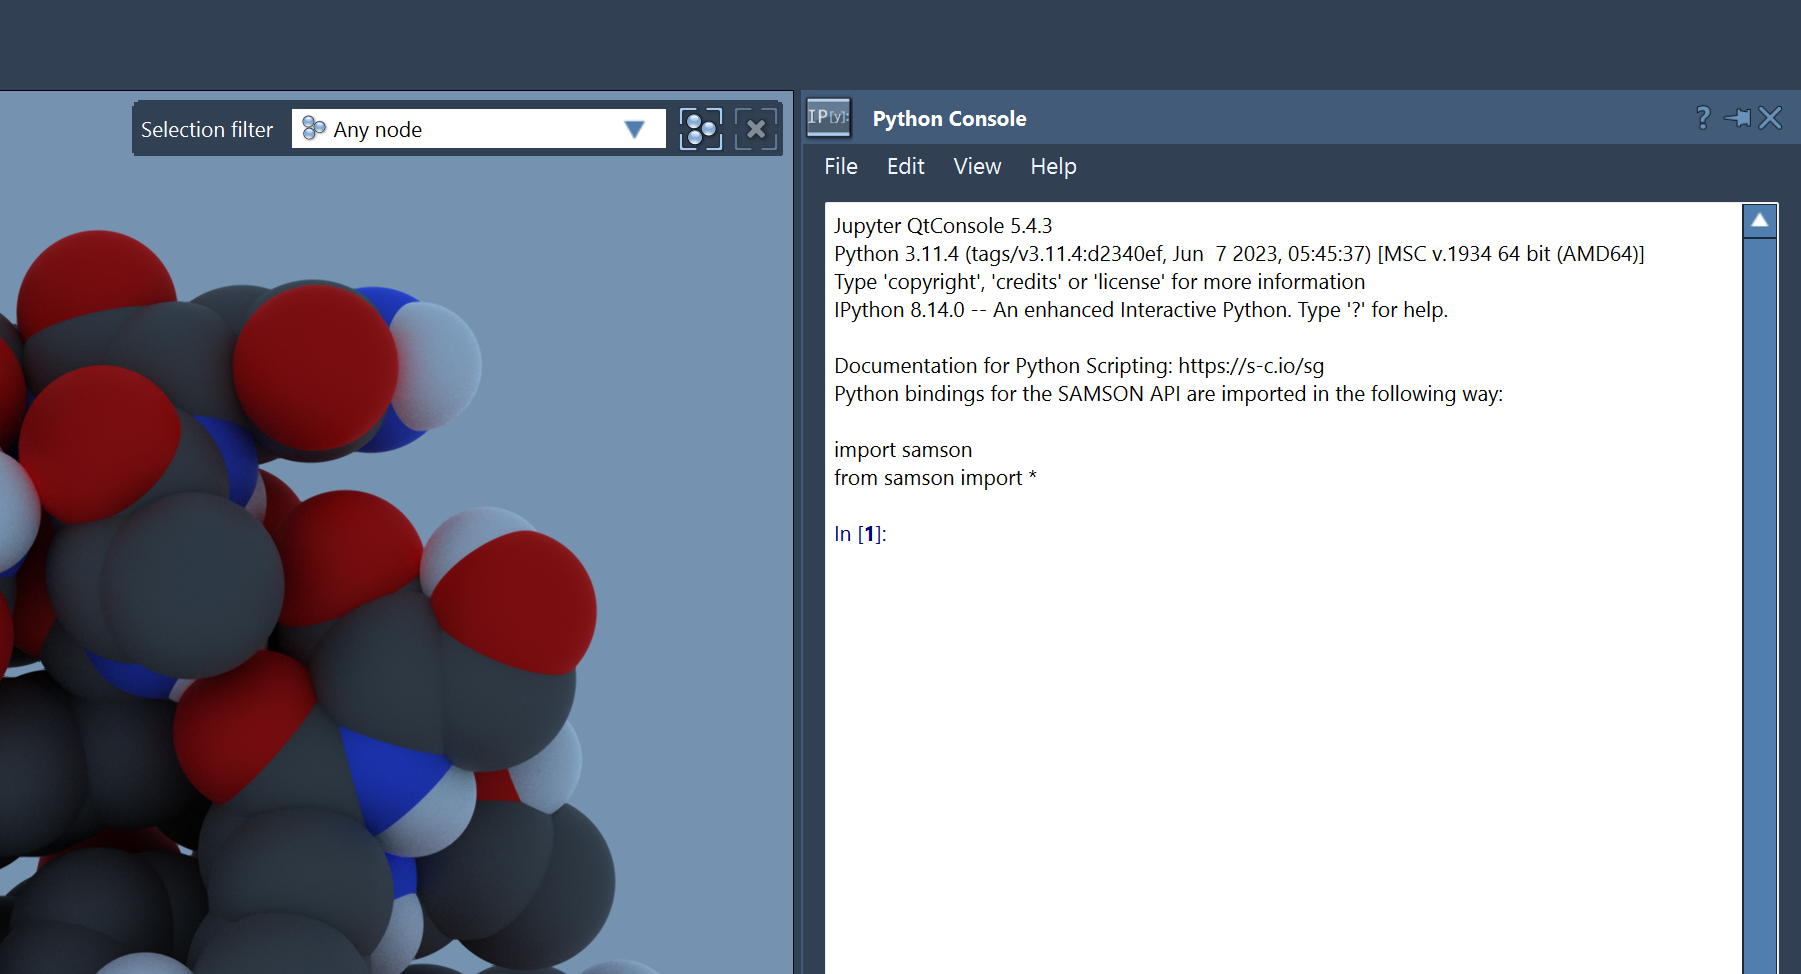Click the select-nodes icon beside the filter

(x=700, y=129)
